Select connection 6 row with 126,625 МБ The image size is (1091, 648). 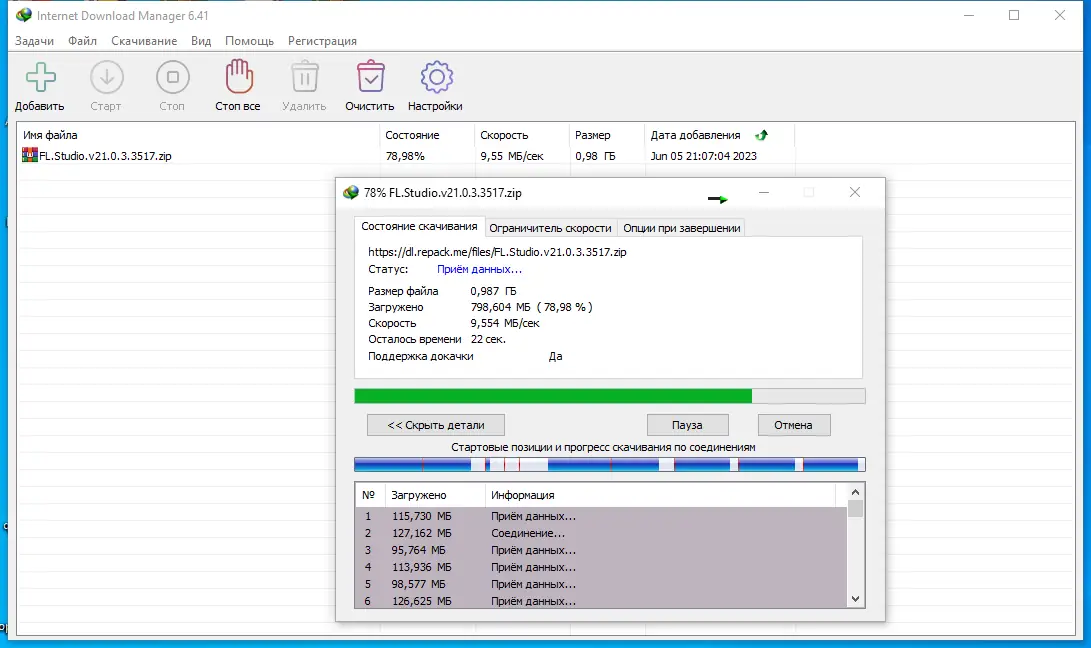point(601,600)
